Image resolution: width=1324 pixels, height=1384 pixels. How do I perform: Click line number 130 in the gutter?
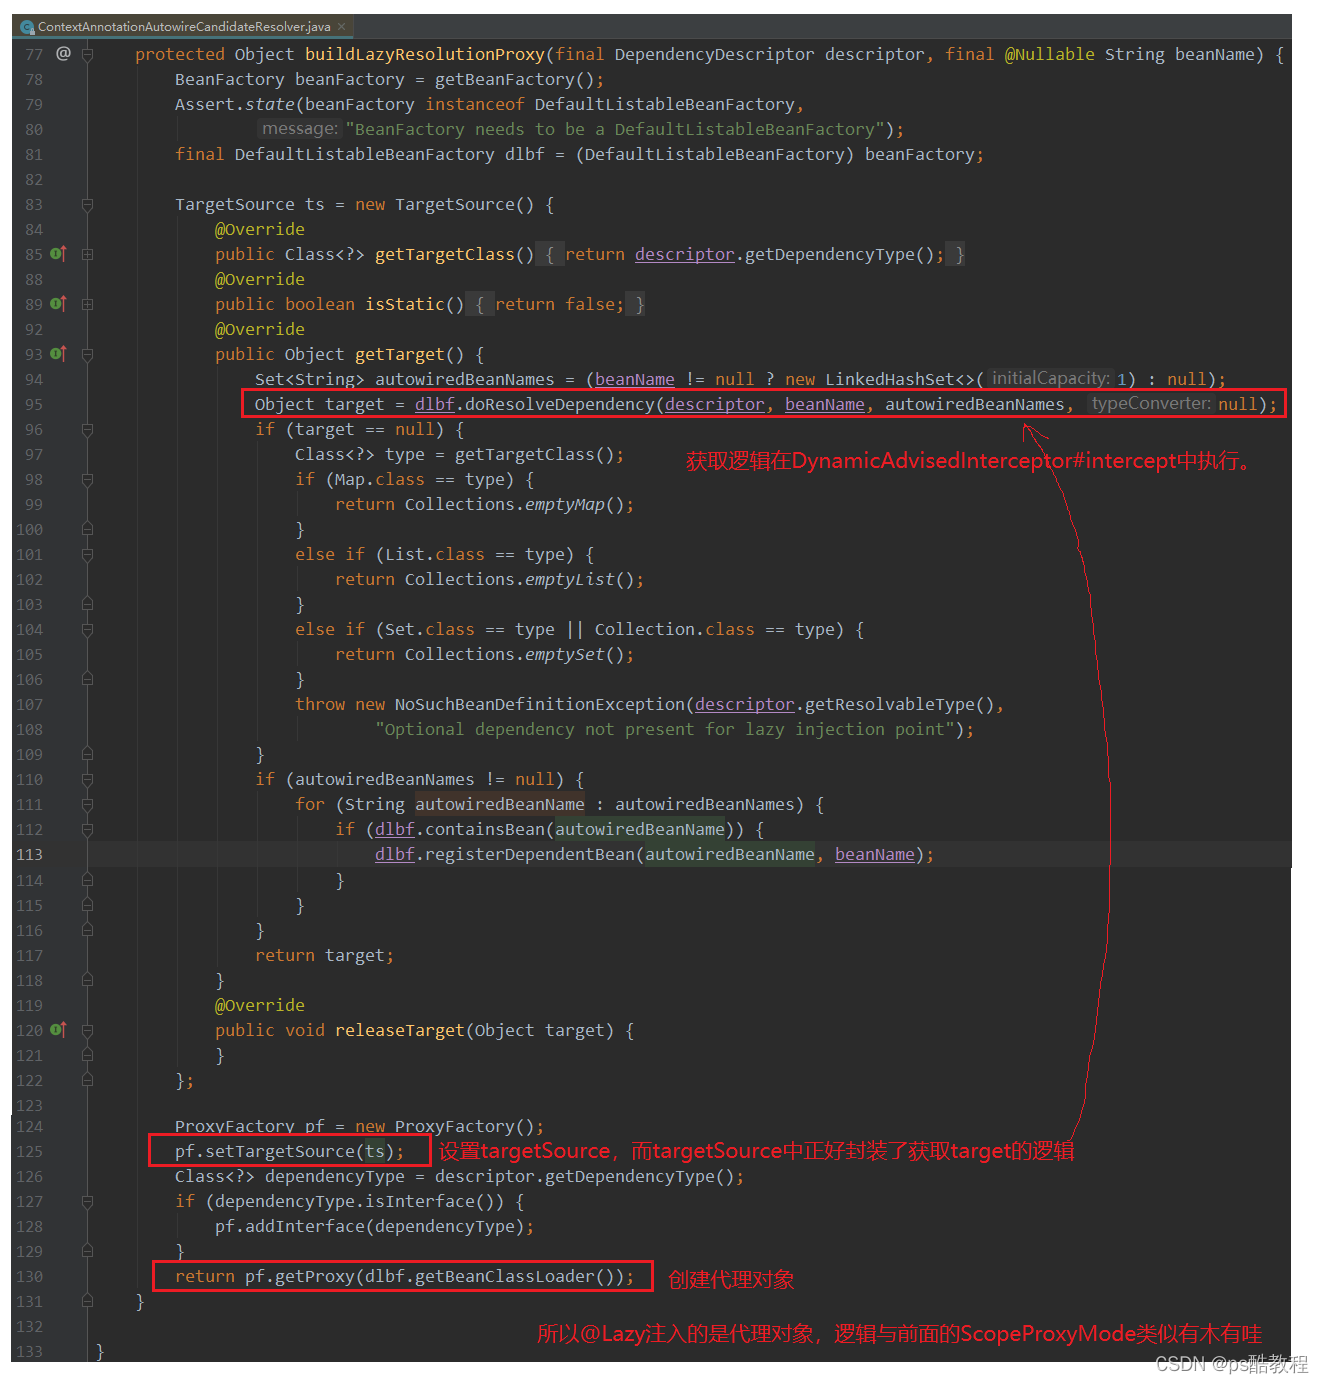pyautogui.click(x=30, y=1276)
